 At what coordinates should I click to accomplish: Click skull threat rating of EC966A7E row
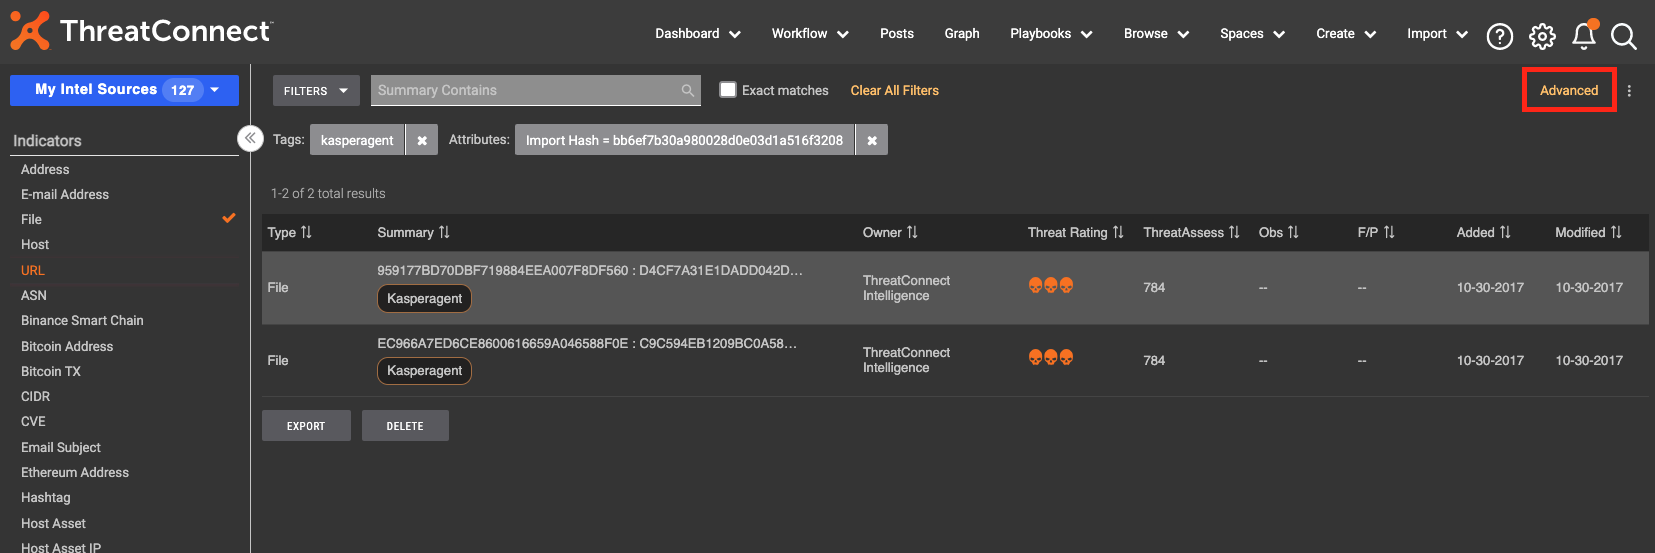click(1051, 357)
